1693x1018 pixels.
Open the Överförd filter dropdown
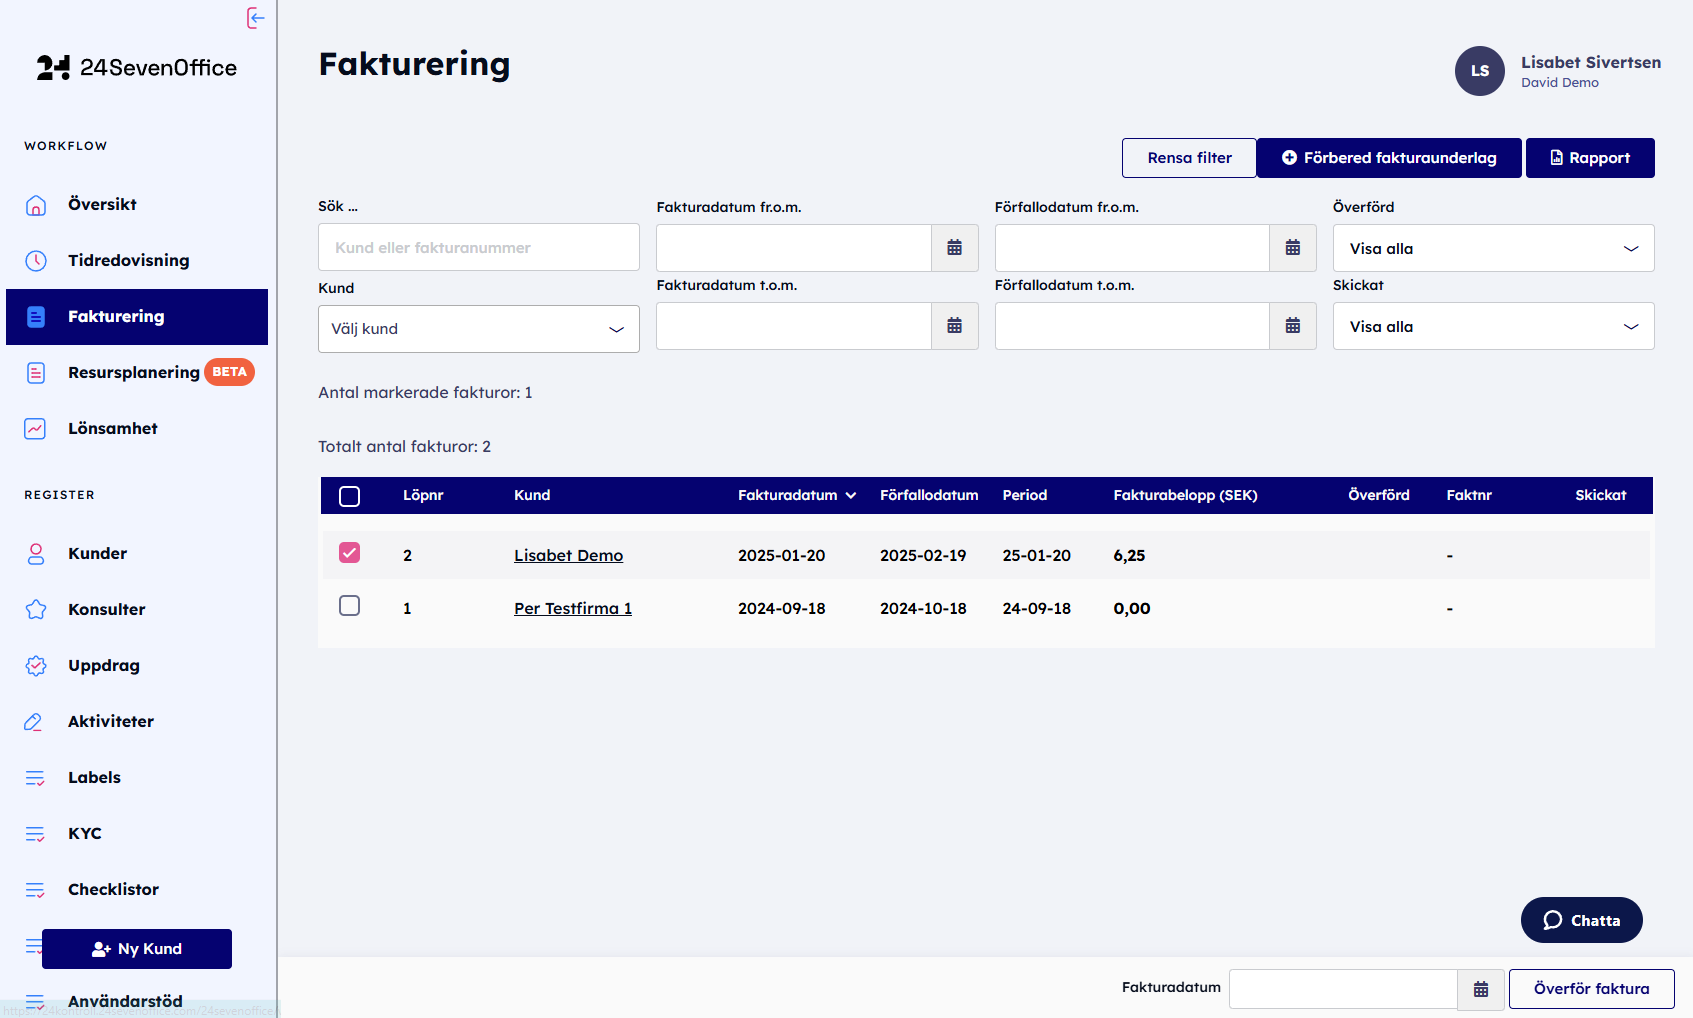click(x=1492, y=248)
